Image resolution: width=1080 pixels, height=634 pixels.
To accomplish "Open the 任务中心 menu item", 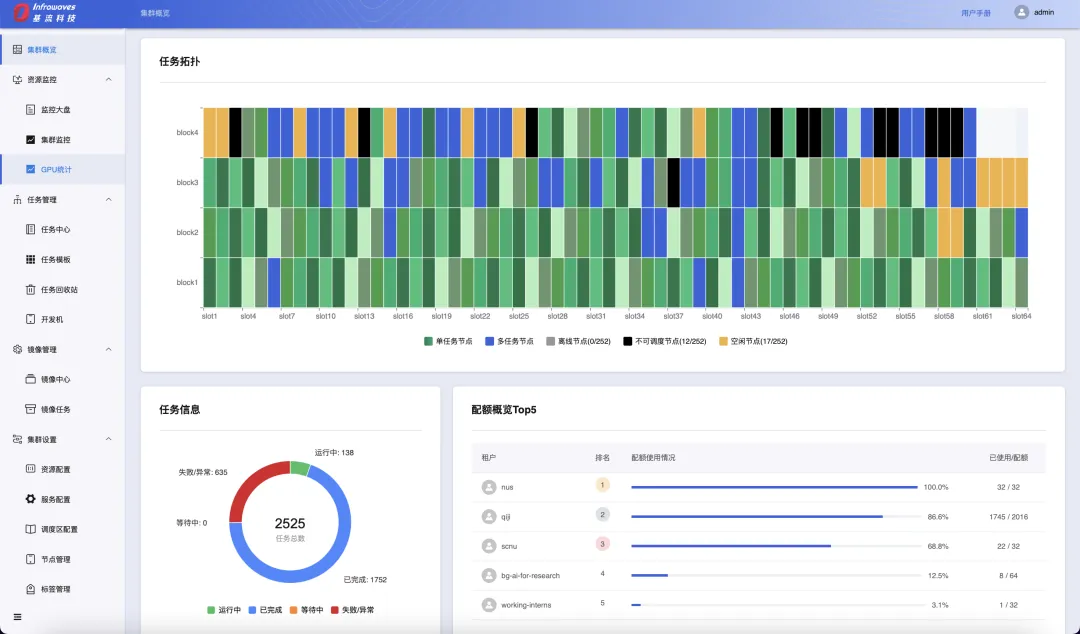I will pyautogui.click(x=63, y=229).
